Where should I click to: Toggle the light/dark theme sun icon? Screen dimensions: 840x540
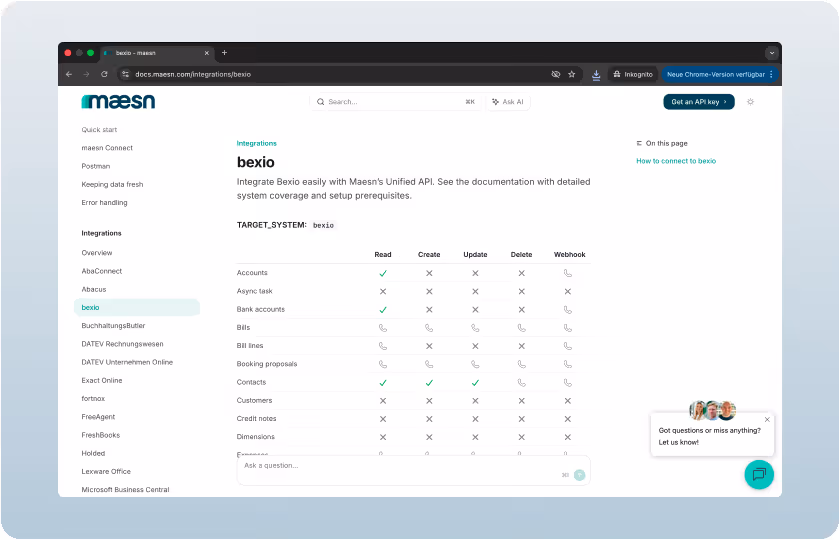tap(751, 102)
